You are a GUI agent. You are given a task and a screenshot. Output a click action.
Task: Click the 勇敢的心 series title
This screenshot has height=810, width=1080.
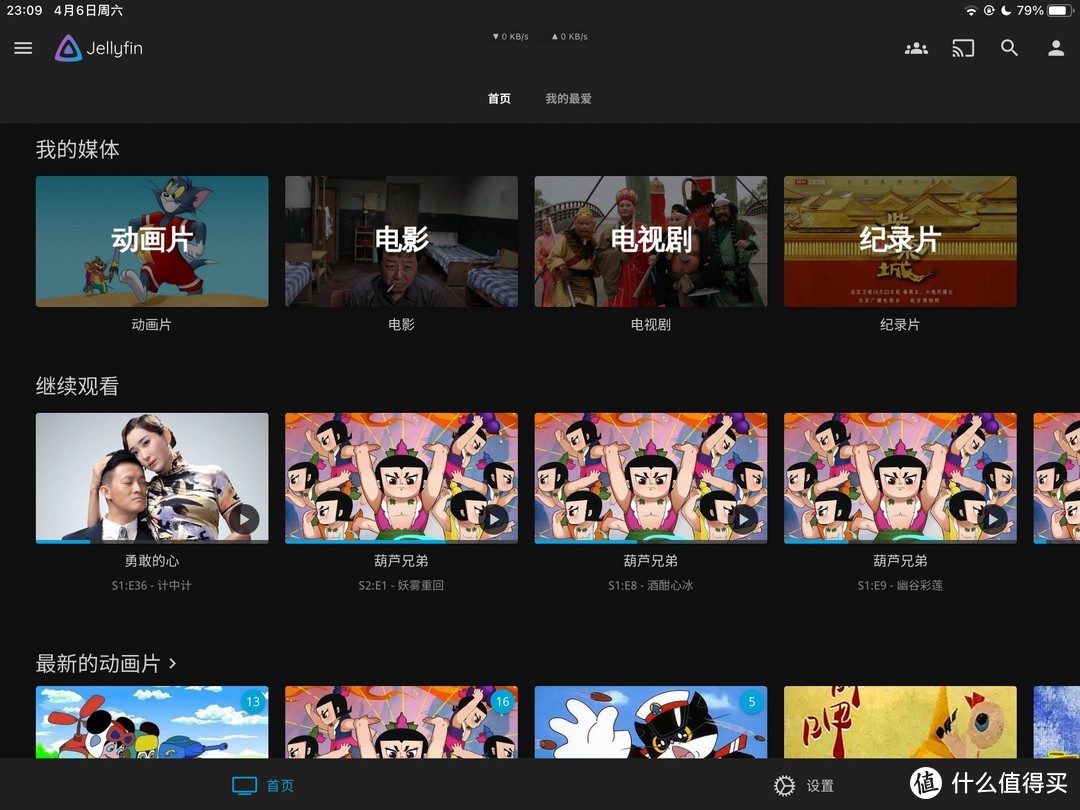[x=152, y=561]
